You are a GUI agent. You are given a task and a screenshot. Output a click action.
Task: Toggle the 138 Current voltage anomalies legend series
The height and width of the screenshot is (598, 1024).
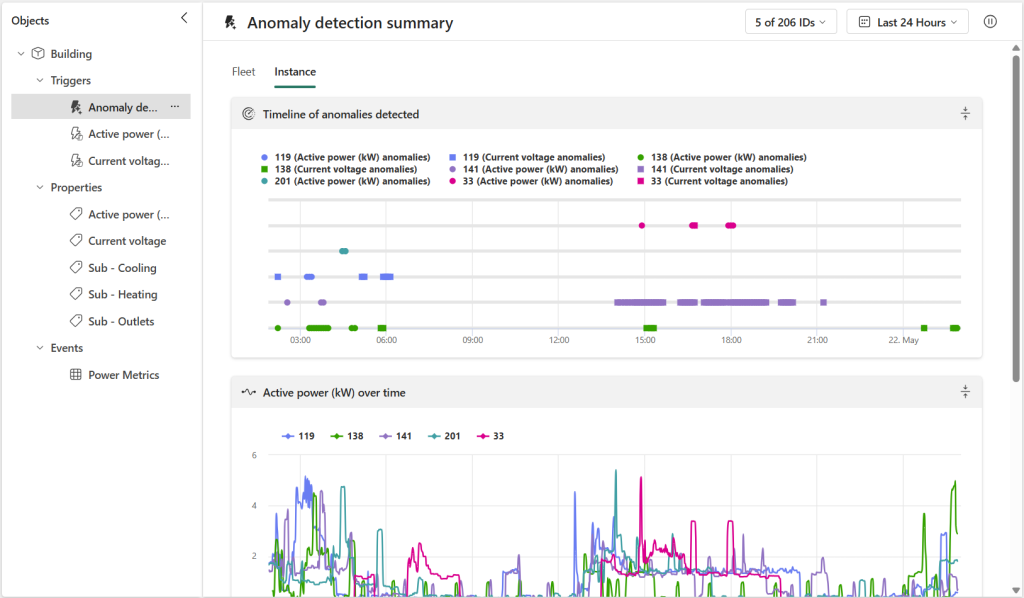[339, 169]
